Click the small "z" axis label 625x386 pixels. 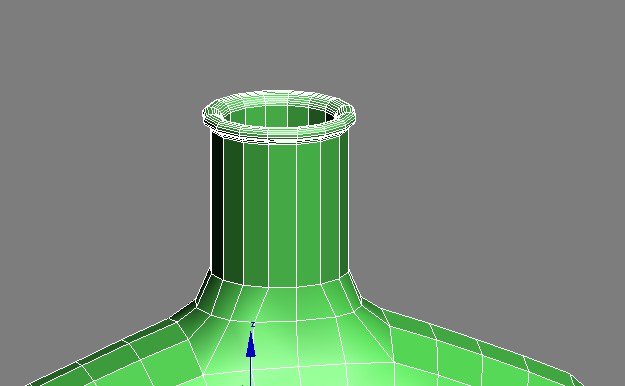coord(252,325)
